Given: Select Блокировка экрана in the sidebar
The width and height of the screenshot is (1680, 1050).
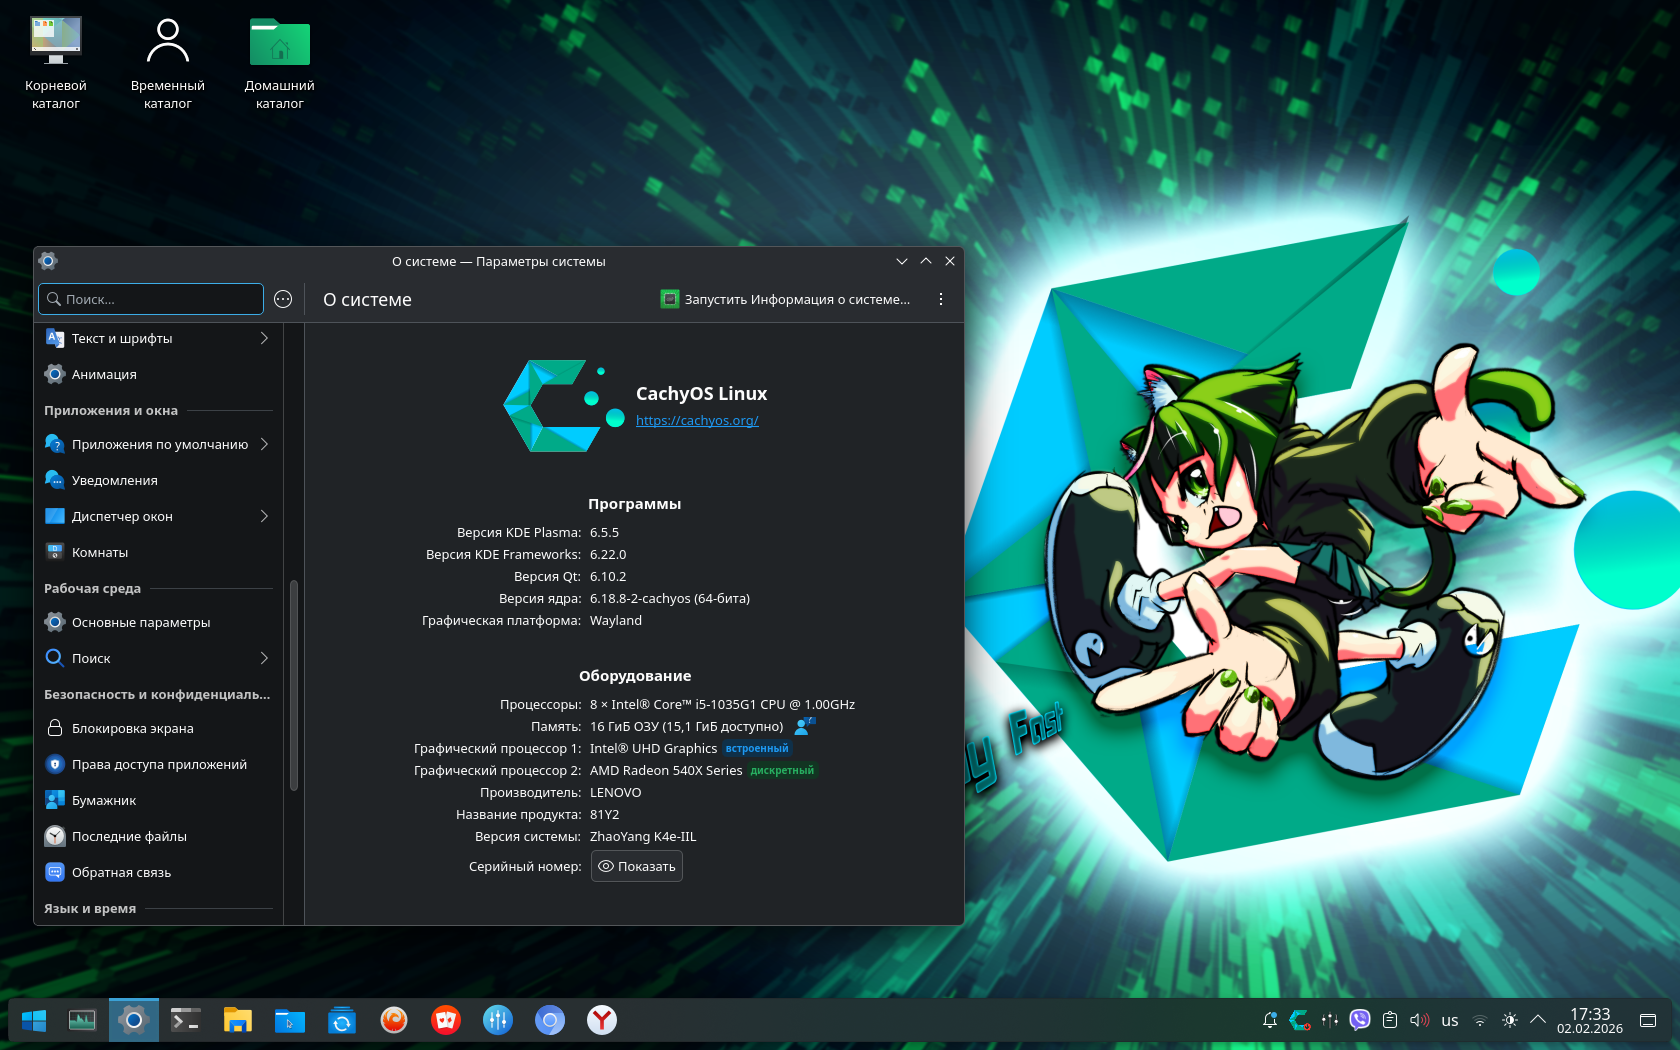Looking at the screenshot, I should pyautogui.click(x=133, y=728).
